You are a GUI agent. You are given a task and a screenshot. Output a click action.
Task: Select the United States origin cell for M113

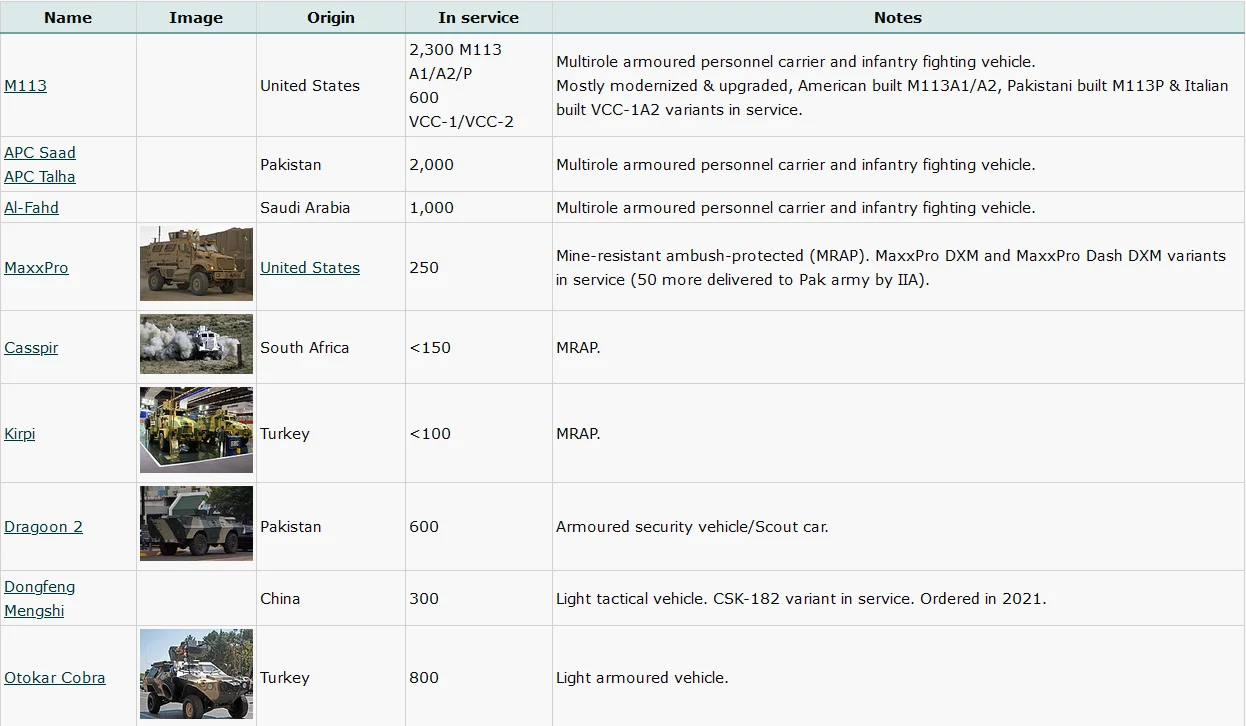pyautogui.click(x=331, y=86)
